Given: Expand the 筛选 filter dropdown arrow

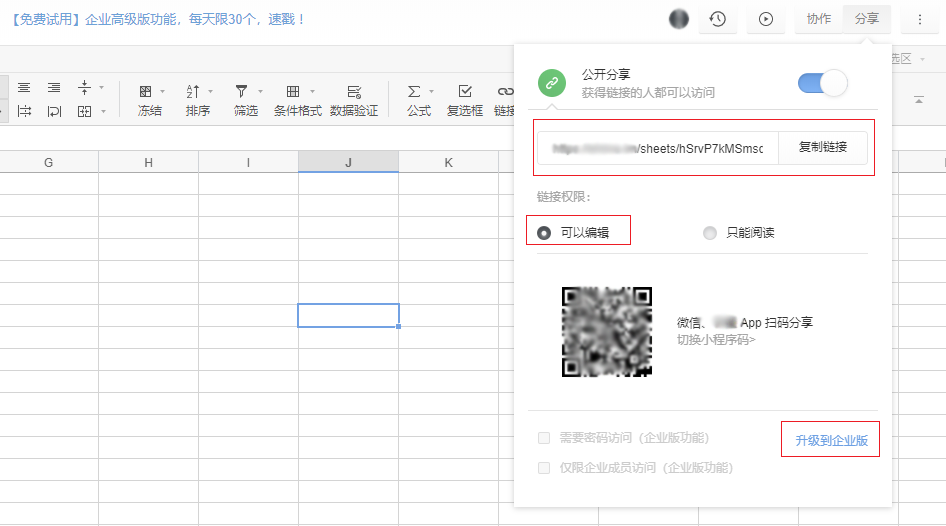Looking at the screenshot, I should [x=261, y=92].
